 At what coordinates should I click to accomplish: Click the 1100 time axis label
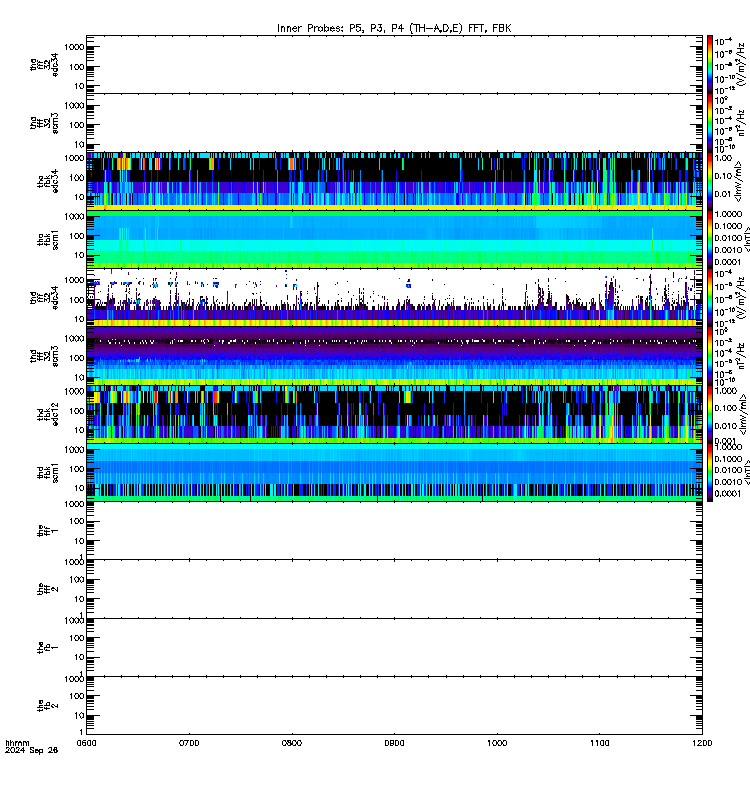[599, 743]
